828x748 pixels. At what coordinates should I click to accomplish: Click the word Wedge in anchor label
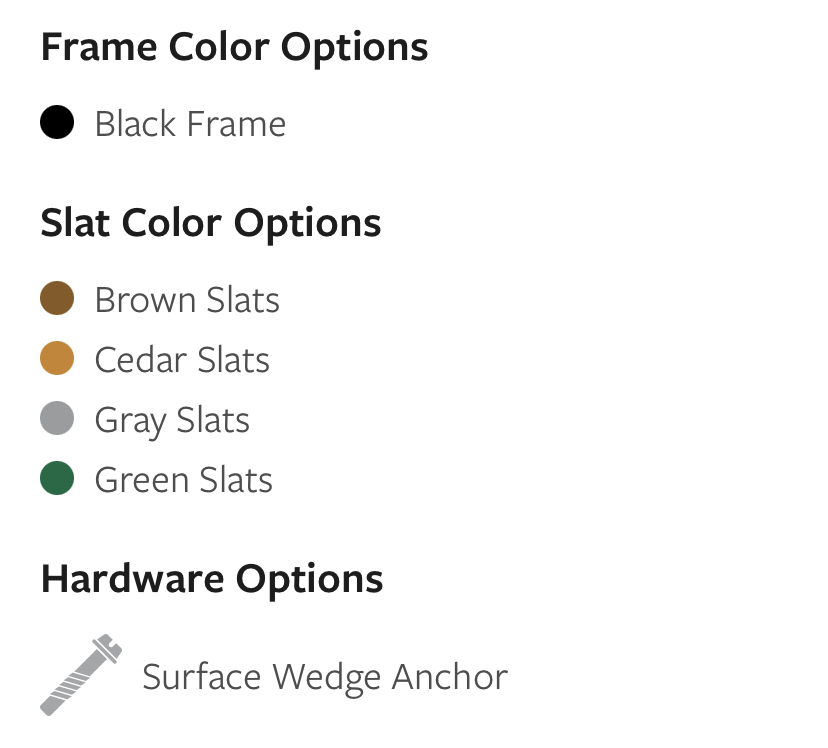326,679
